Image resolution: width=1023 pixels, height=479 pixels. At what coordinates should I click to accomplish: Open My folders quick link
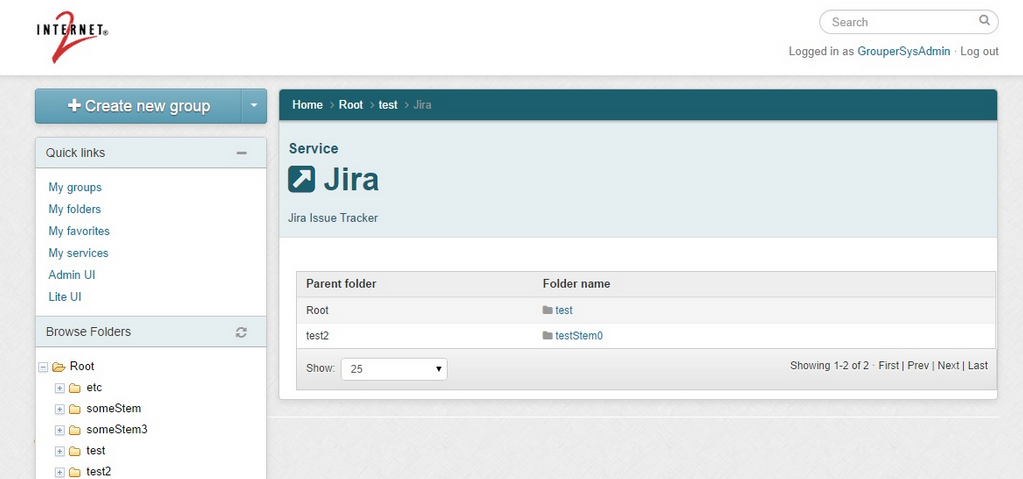(74, 209)
